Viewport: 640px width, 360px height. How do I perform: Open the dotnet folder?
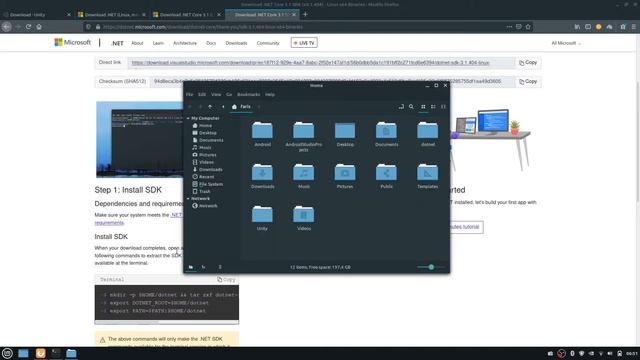click(x=427, y=134)
